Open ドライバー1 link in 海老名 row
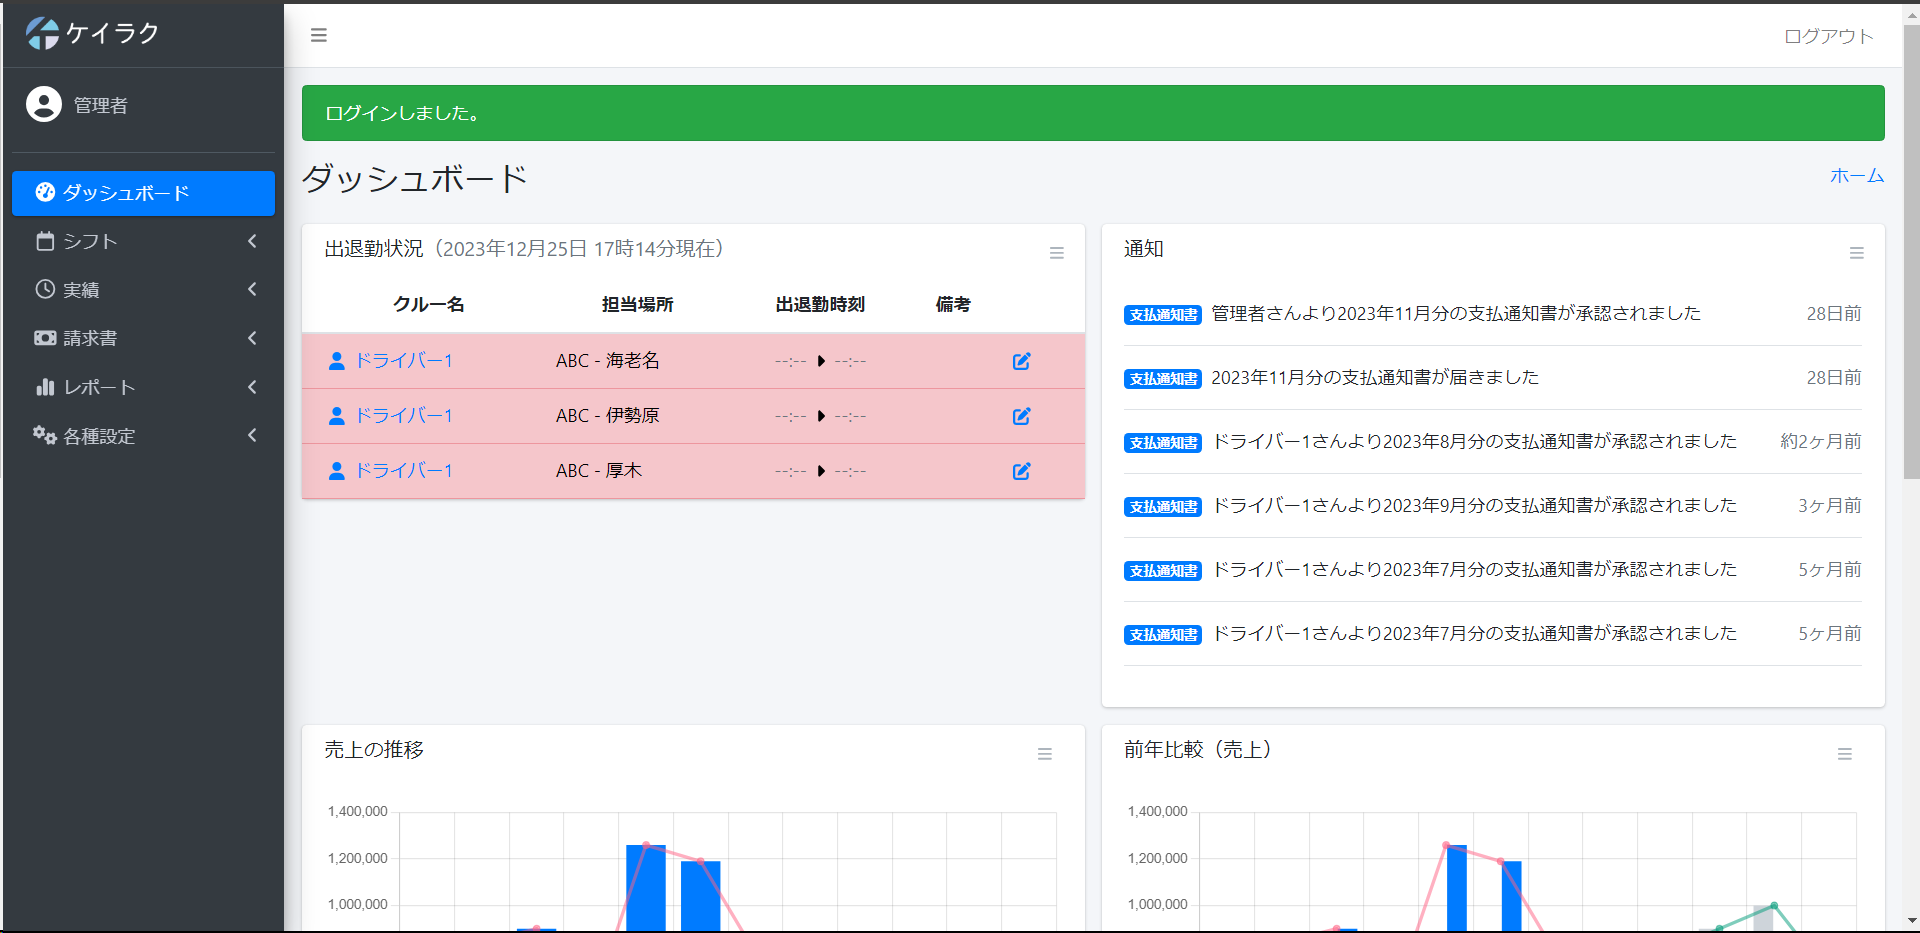 pyautogui.click(x=404, y=361)
